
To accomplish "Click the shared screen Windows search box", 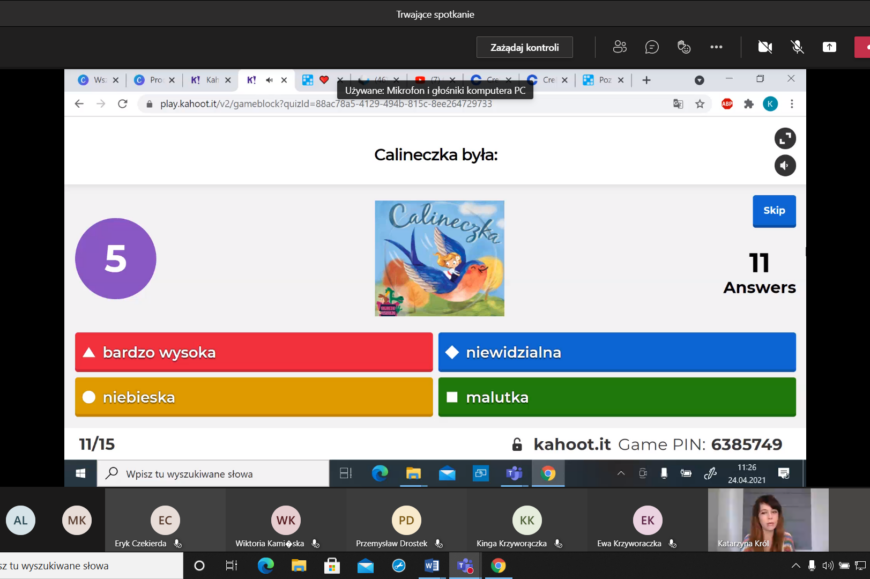I will [213, 474].
